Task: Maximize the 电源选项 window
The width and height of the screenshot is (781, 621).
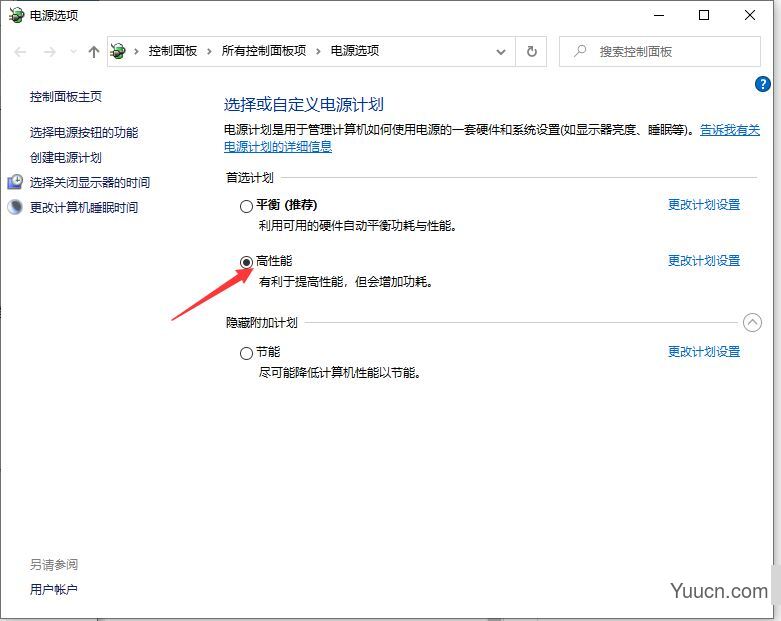Action: (704, 15)
